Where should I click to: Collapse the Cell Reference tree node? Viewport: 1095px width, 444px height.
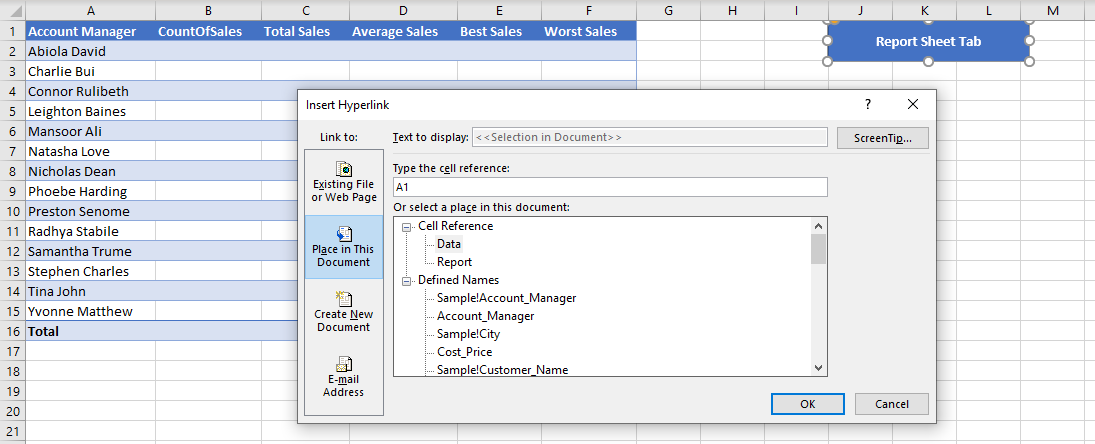tap(407, 227)
